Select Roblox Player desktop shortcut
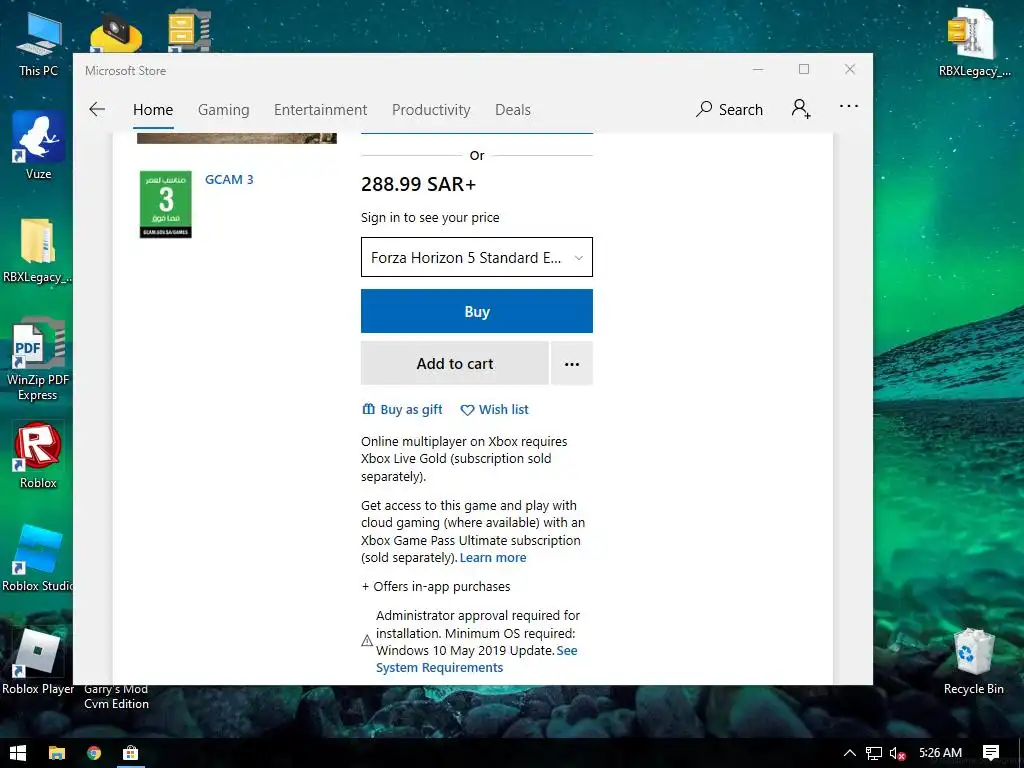The image size is (1024, 768). tap(38, 661)
